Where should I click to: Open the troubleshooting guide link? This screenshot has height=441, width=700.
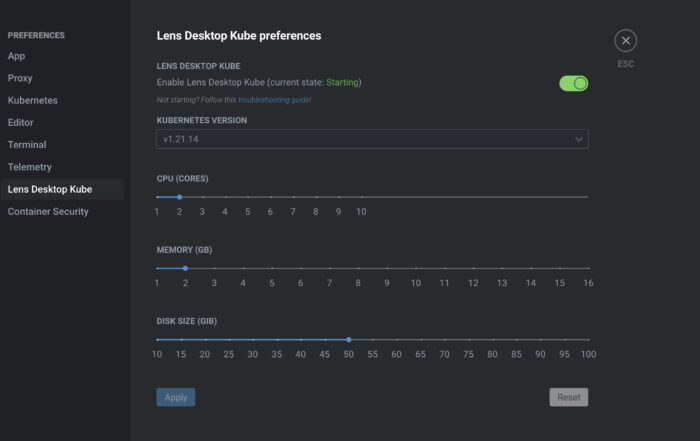(x=275, y=100)
